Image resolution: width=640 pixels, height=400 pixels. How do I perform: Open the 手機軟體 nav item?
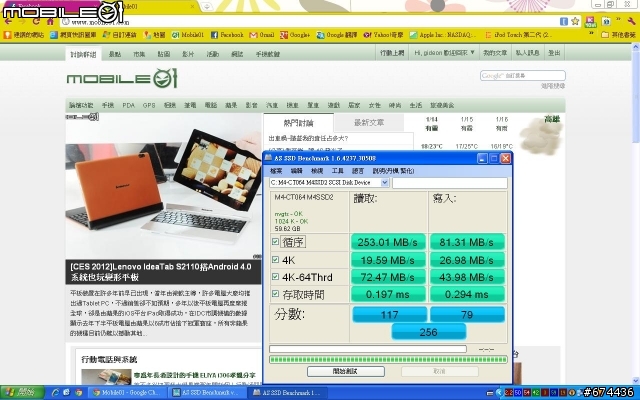pos(268,54)
